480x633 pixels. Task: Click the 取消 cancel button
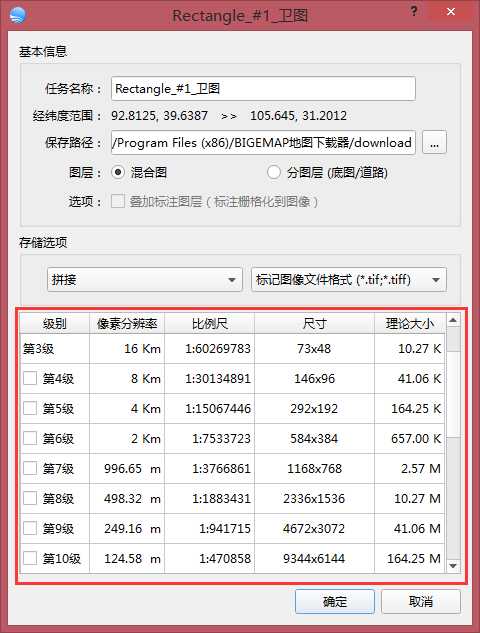click(421, 602)
